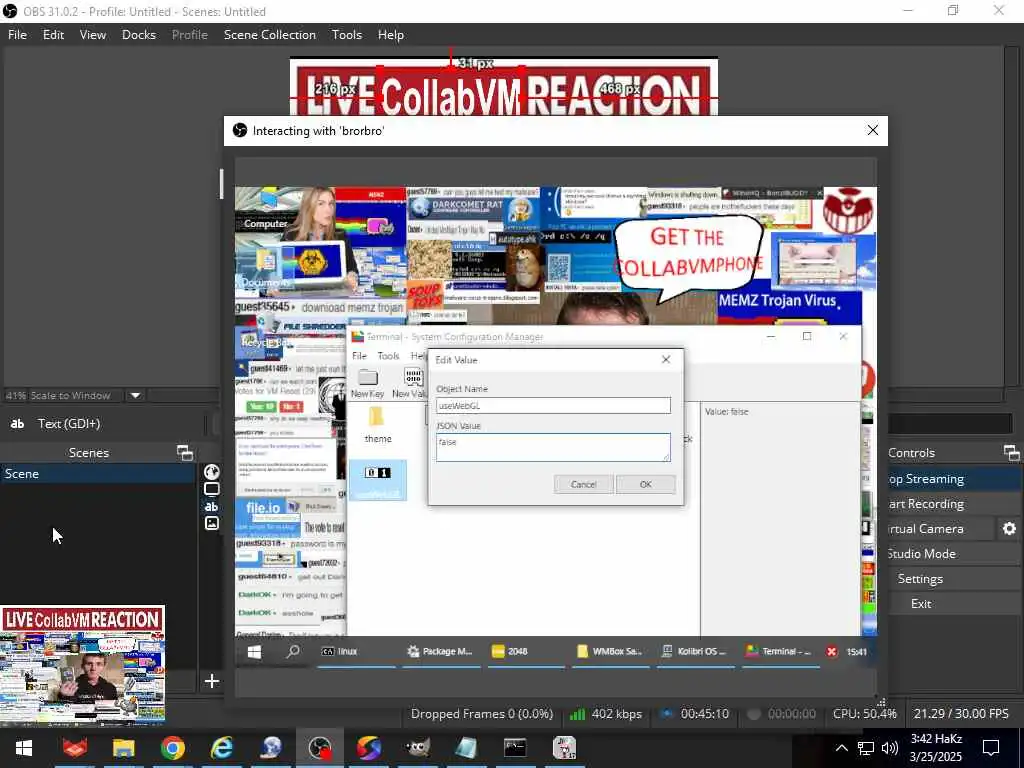This screenshot has width=1024, height=768.
Task: Click 'Value: false' text in details pane
Action: tap(726, 411)
